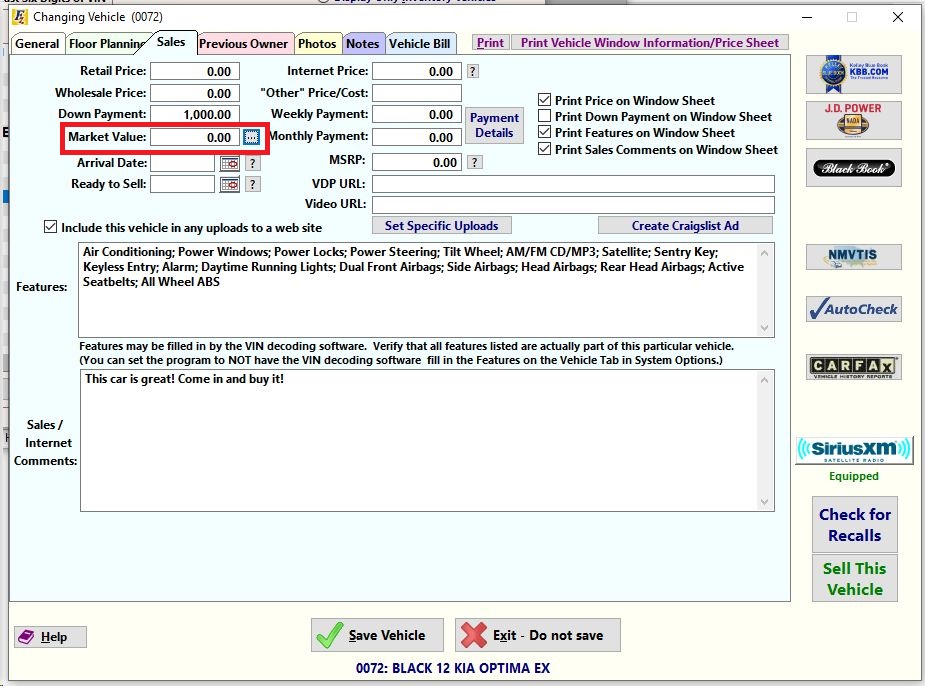925x686 pixels.
Task: Click the Arrival Date field
Action: (x=182, y=163)
